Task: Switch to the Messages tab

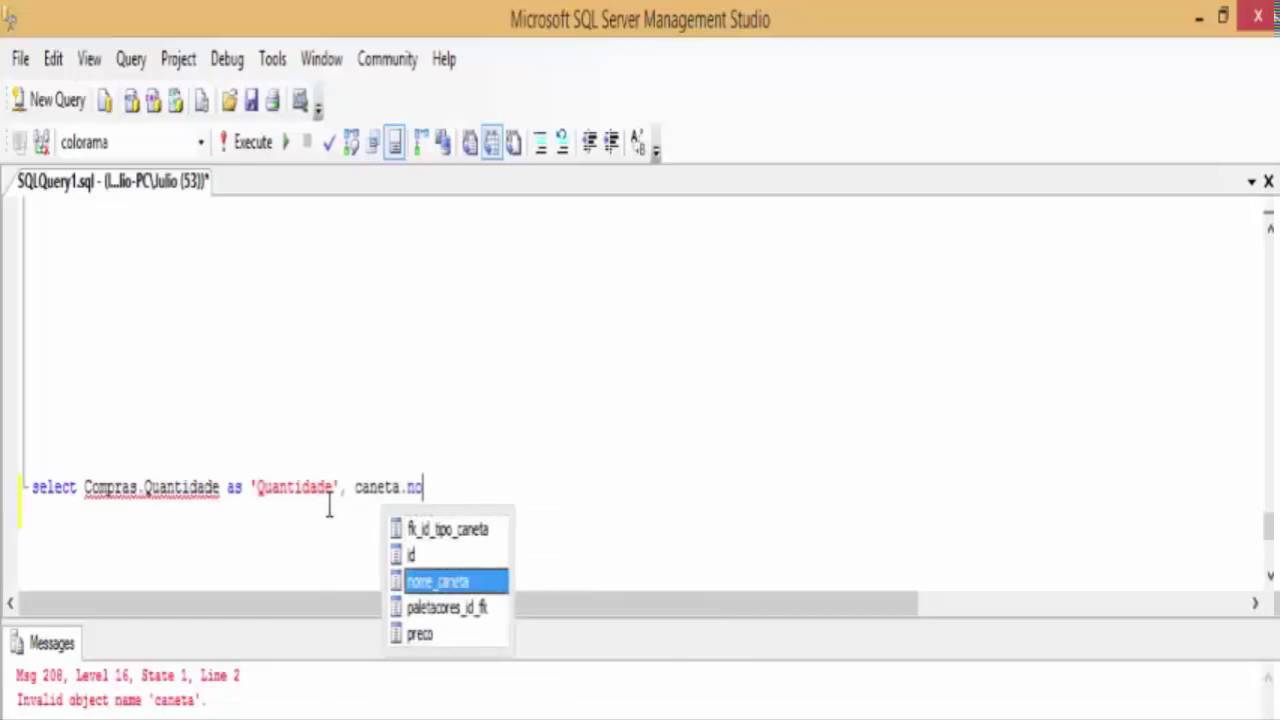Action: point(43,643)
